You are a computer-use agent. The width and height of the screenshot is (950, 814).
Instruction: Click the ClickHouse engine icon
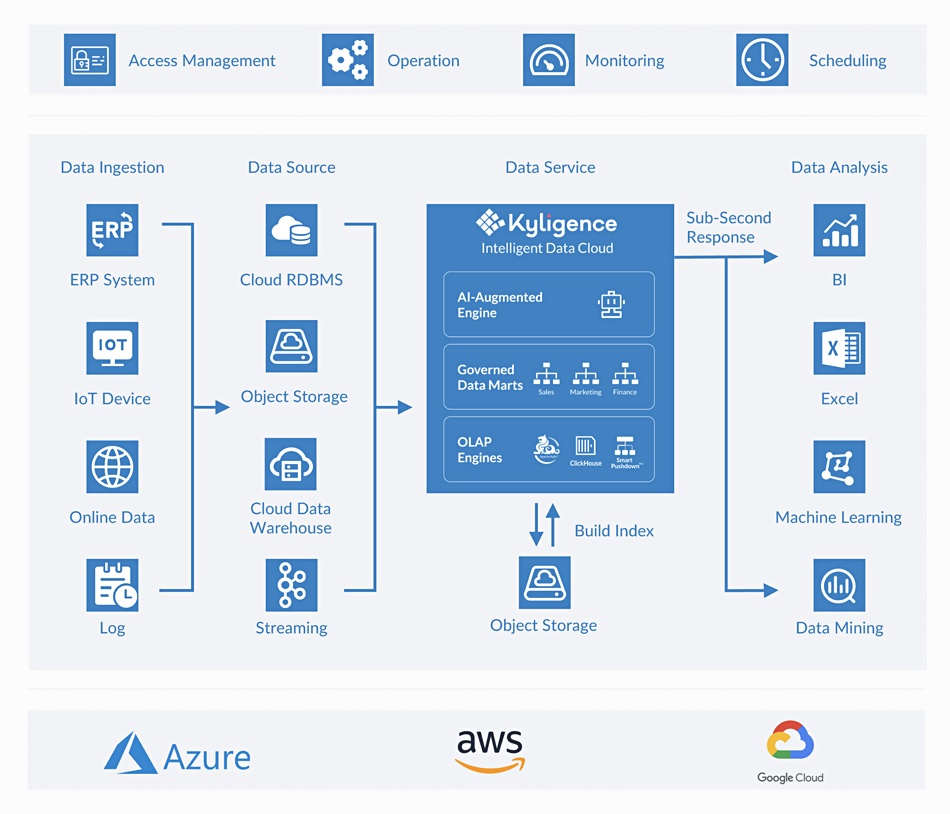585,451
